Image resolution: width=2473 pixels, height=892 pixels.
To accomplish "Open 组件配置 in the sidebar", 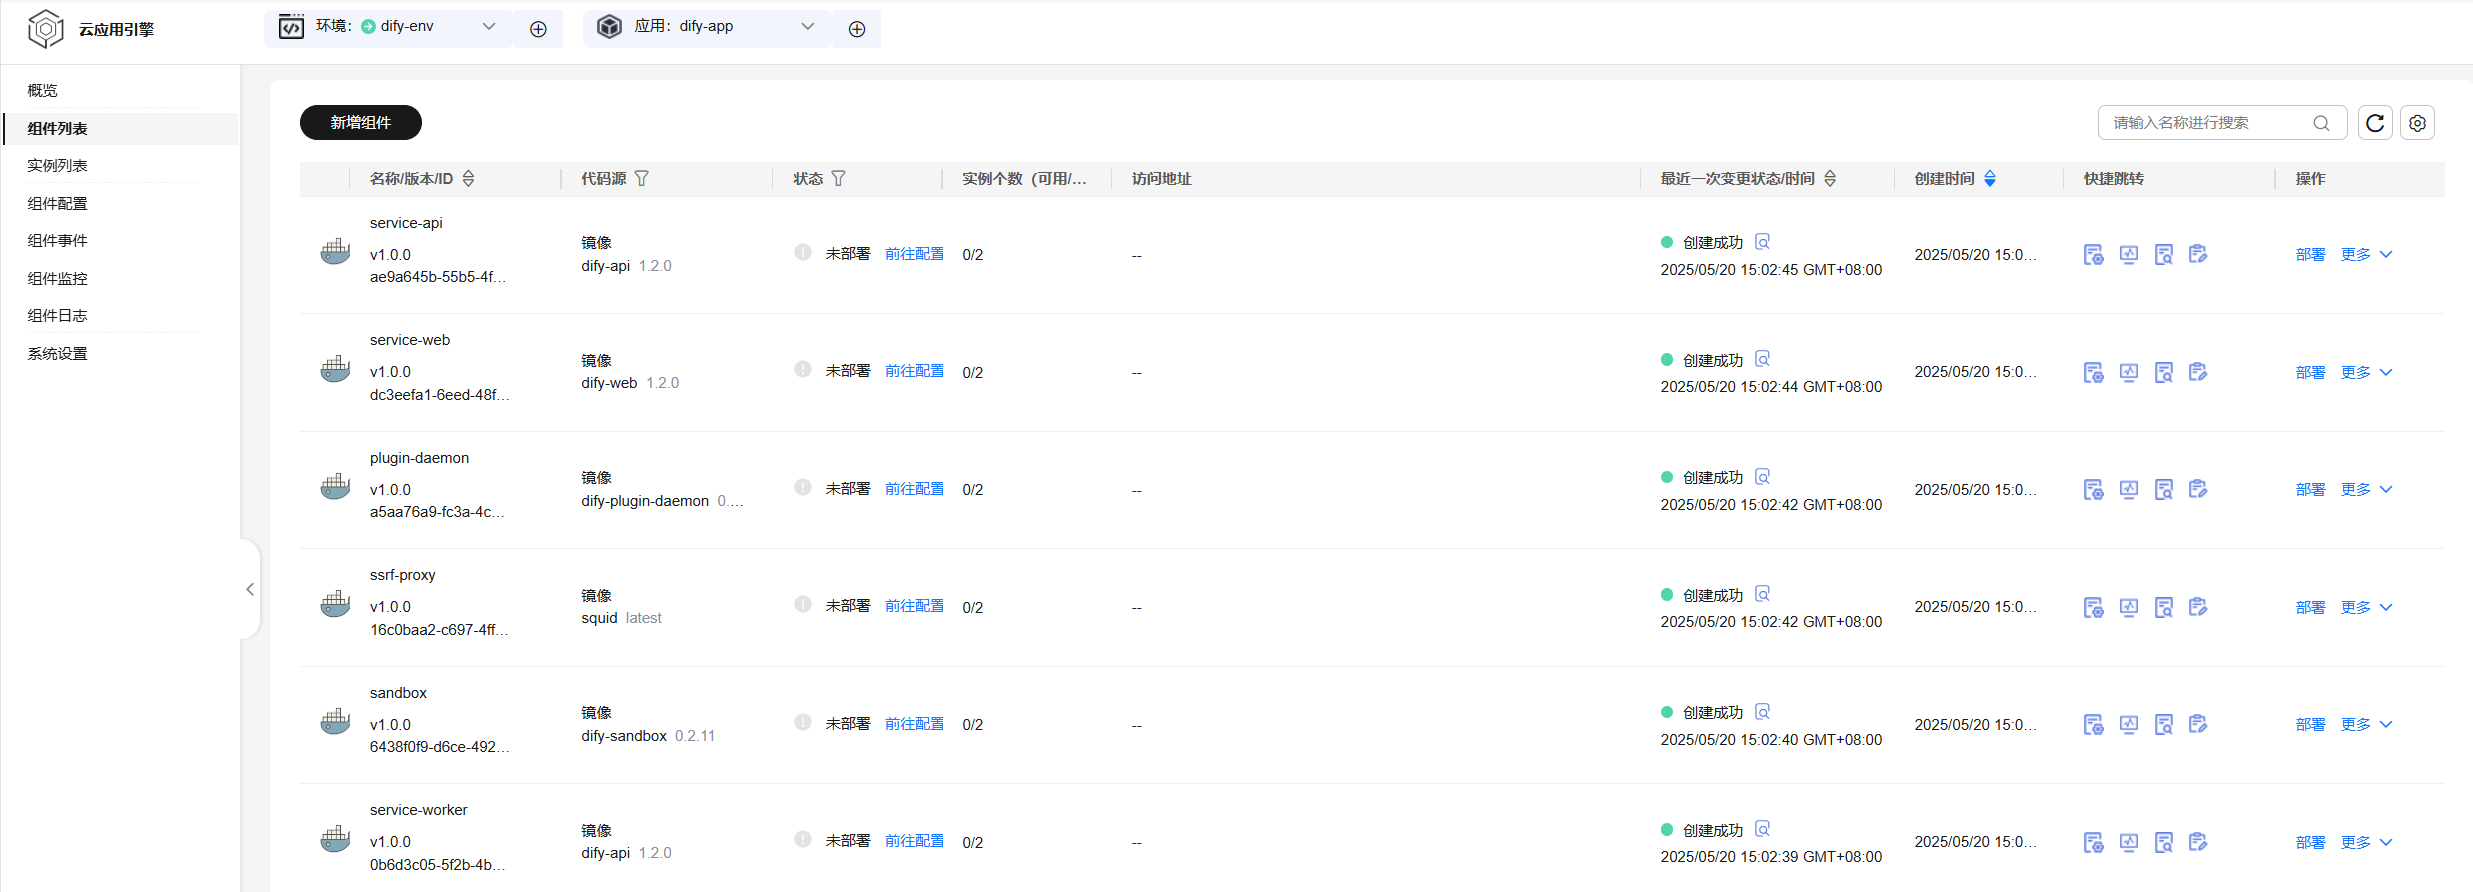I will pos(58,204).
